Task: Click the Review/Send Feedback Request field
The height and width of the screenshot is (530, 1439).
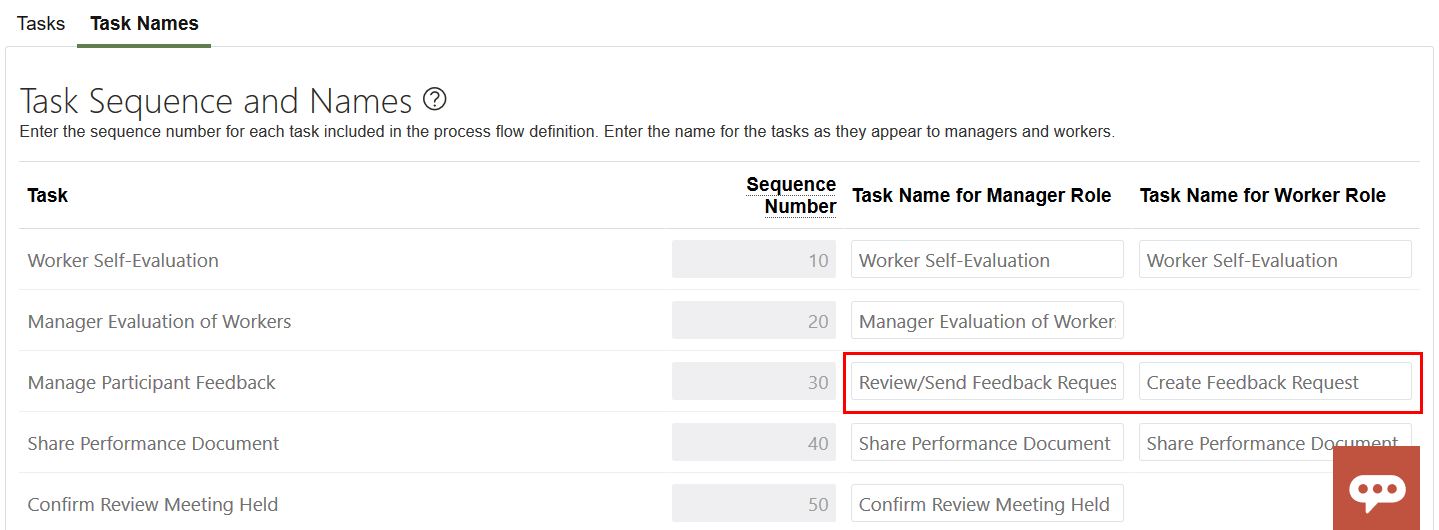Action: (x=987, y=382)
